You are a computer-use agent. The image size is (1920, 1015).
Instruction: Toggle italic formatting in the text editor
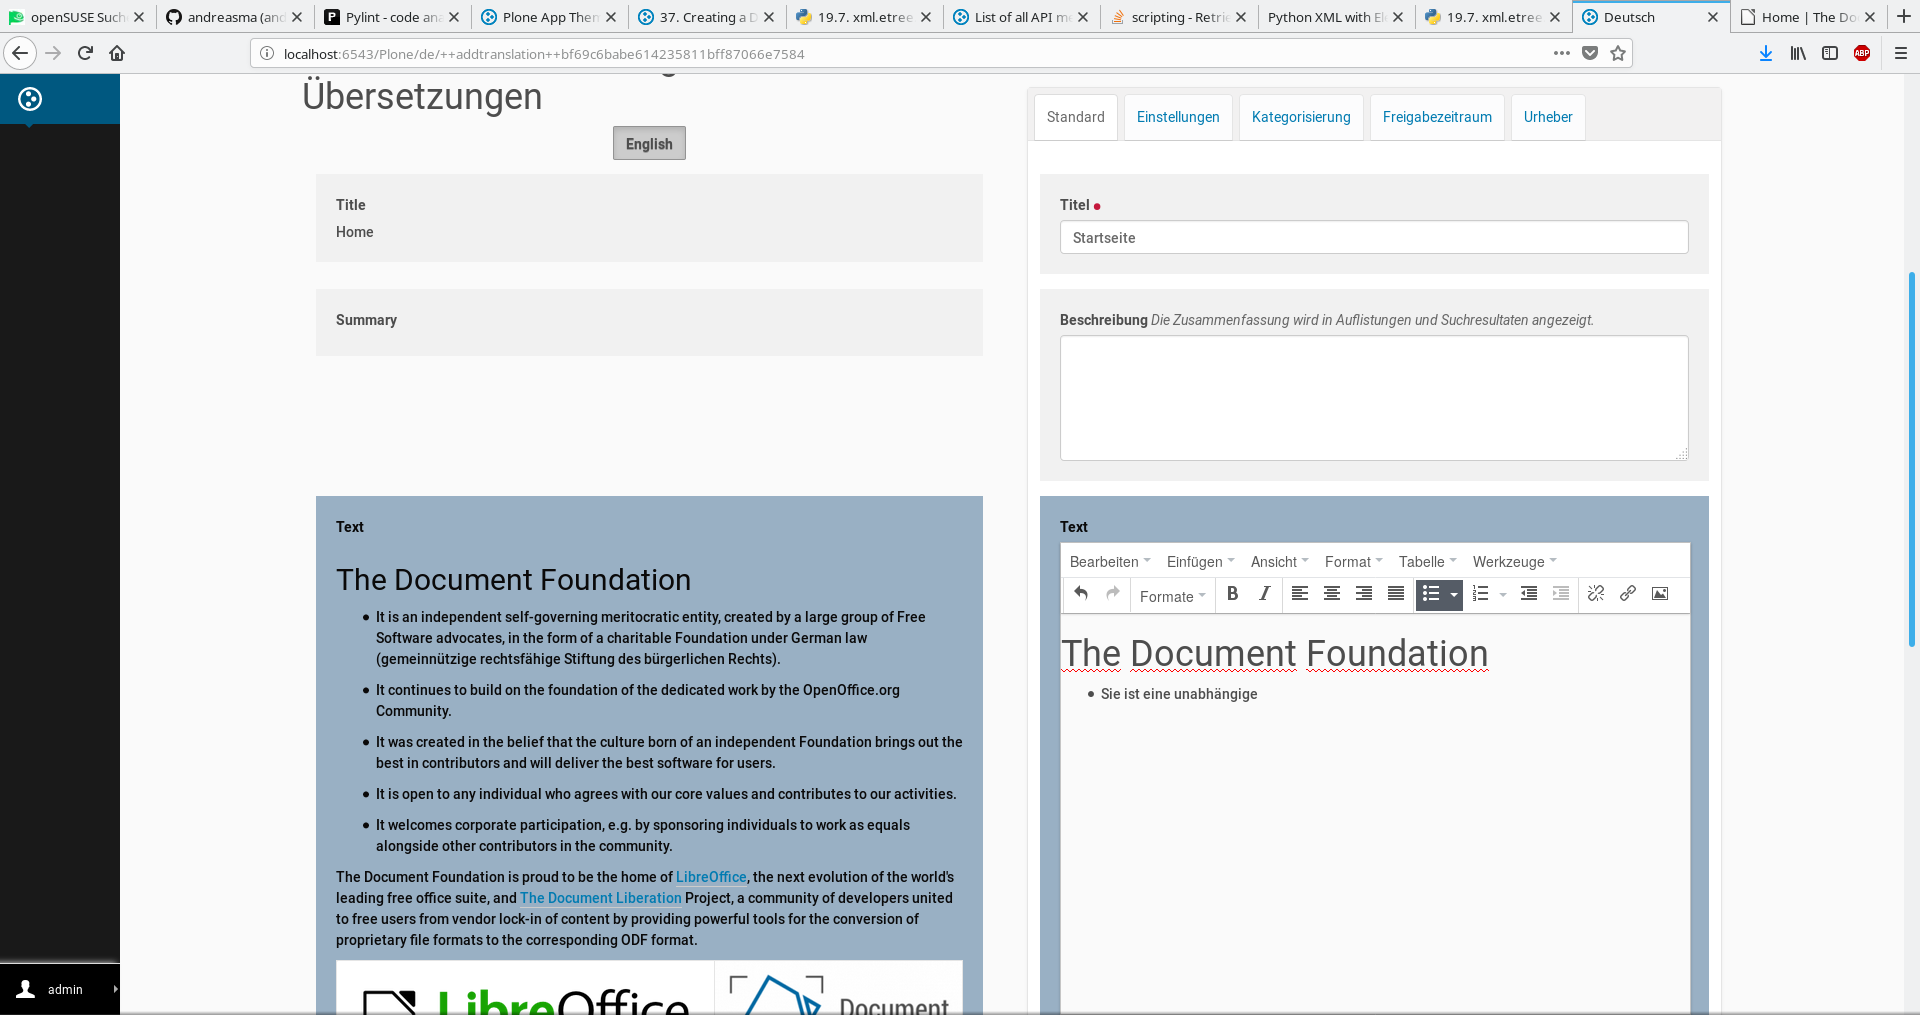pyautogui.click(x=1265, y=594)
